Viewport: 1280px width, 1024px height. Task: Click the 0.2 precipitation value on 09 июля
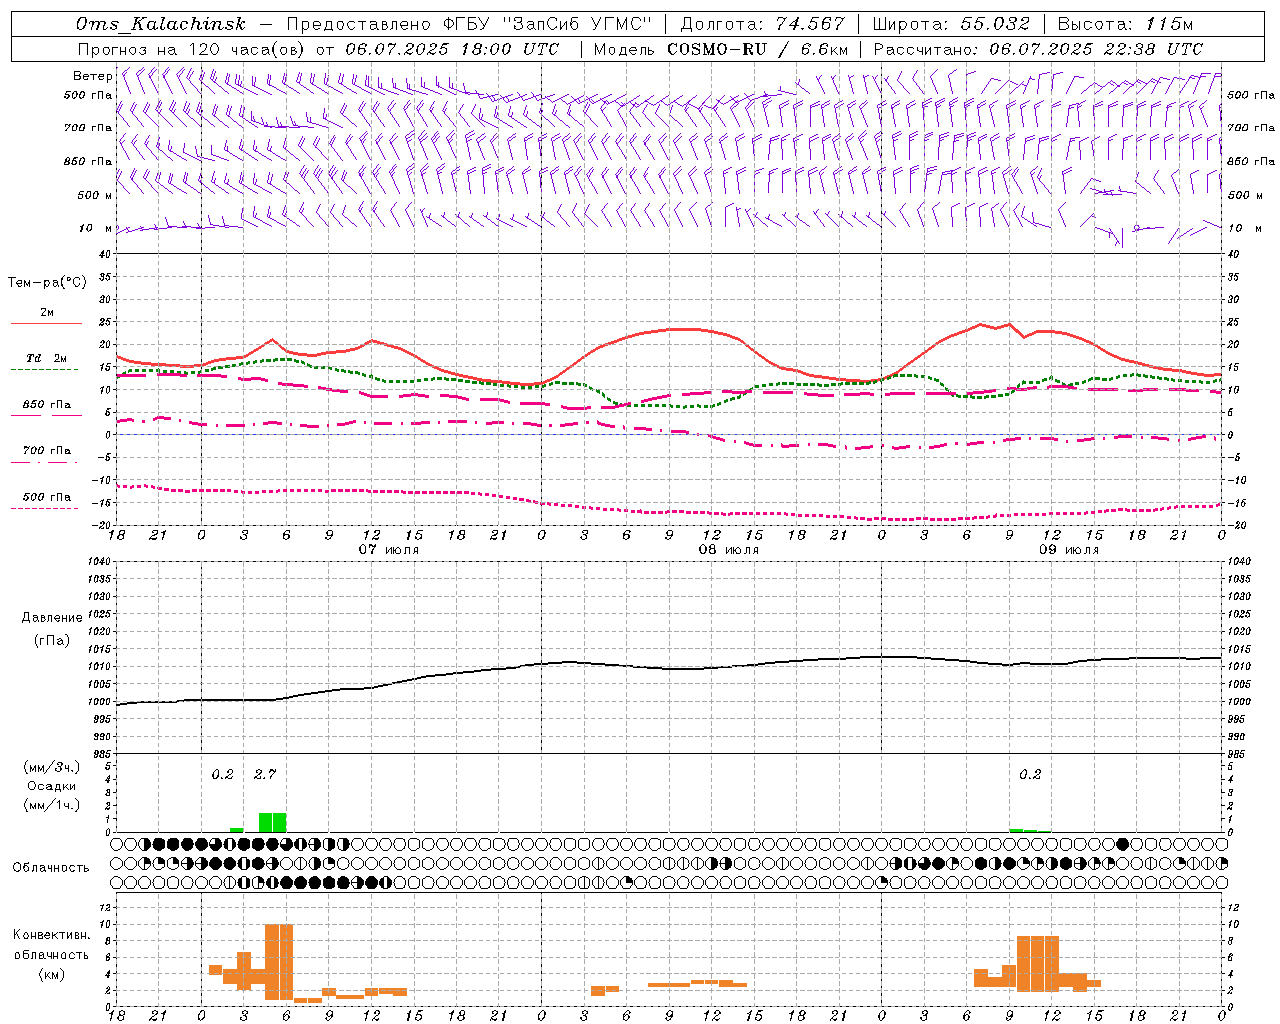pos(1030,774)
